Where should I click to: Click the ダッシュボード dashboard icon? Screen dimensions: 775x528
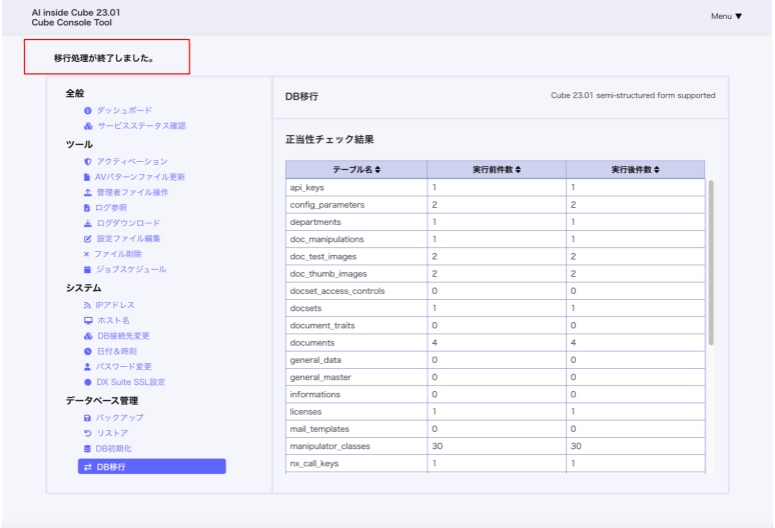pos(88,110)
